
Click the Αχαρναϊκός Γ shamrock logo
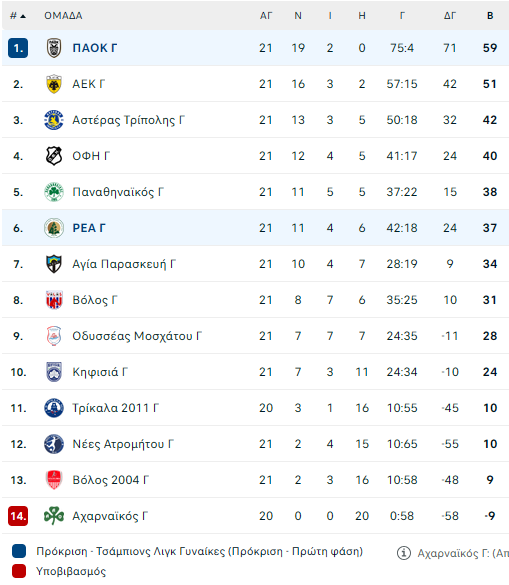coord(54,516)
